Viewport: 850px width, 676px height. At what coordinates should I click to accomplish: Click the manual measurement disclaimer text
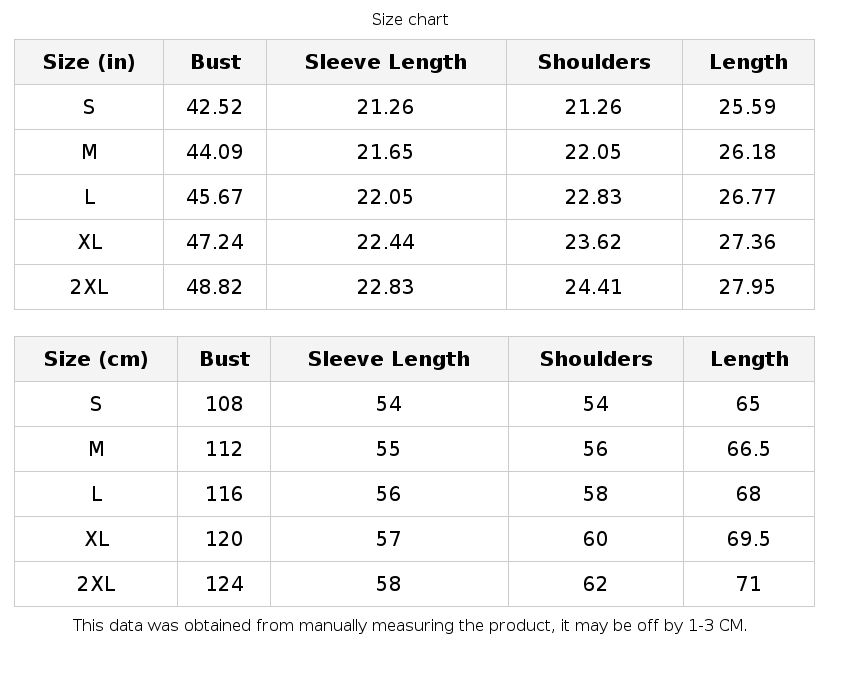pos(410,626)
